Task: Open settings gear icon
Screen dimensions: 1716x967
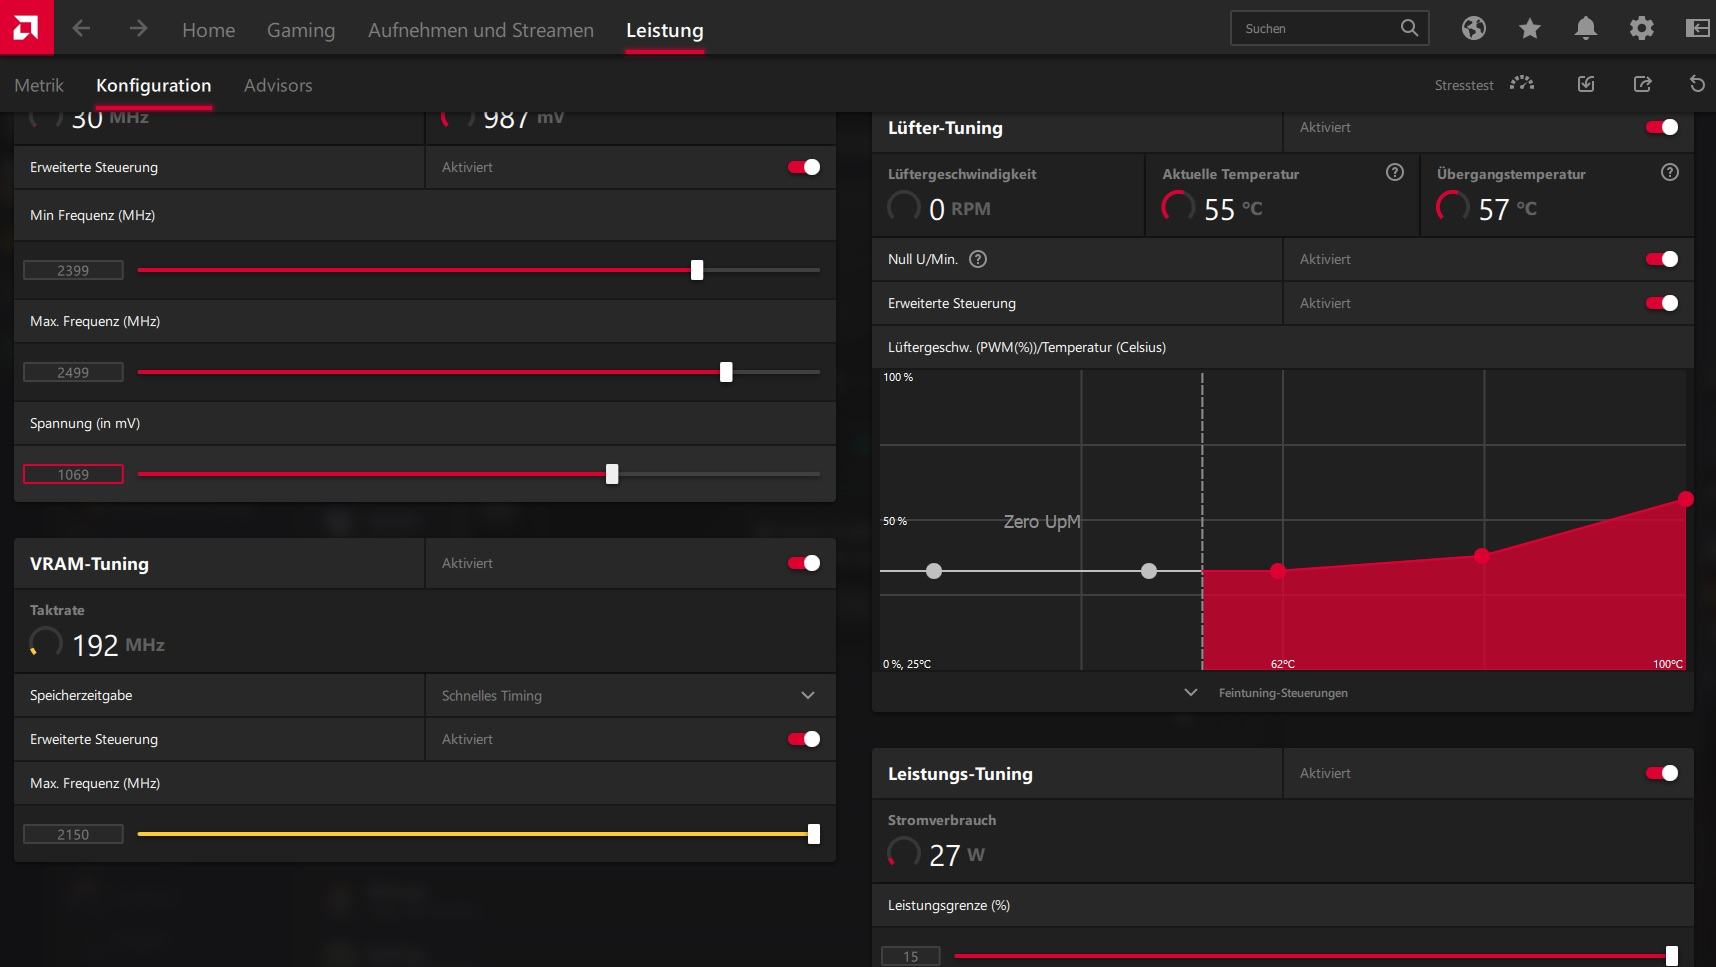Action: coord(1641,29)
